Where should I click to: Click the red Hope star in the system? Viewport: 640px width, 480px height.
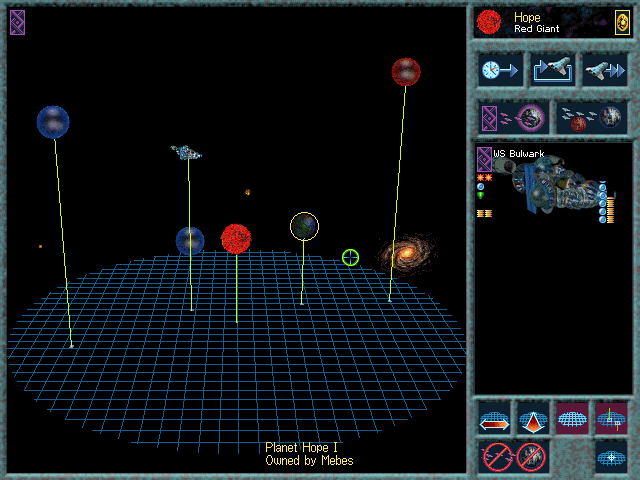236,239
